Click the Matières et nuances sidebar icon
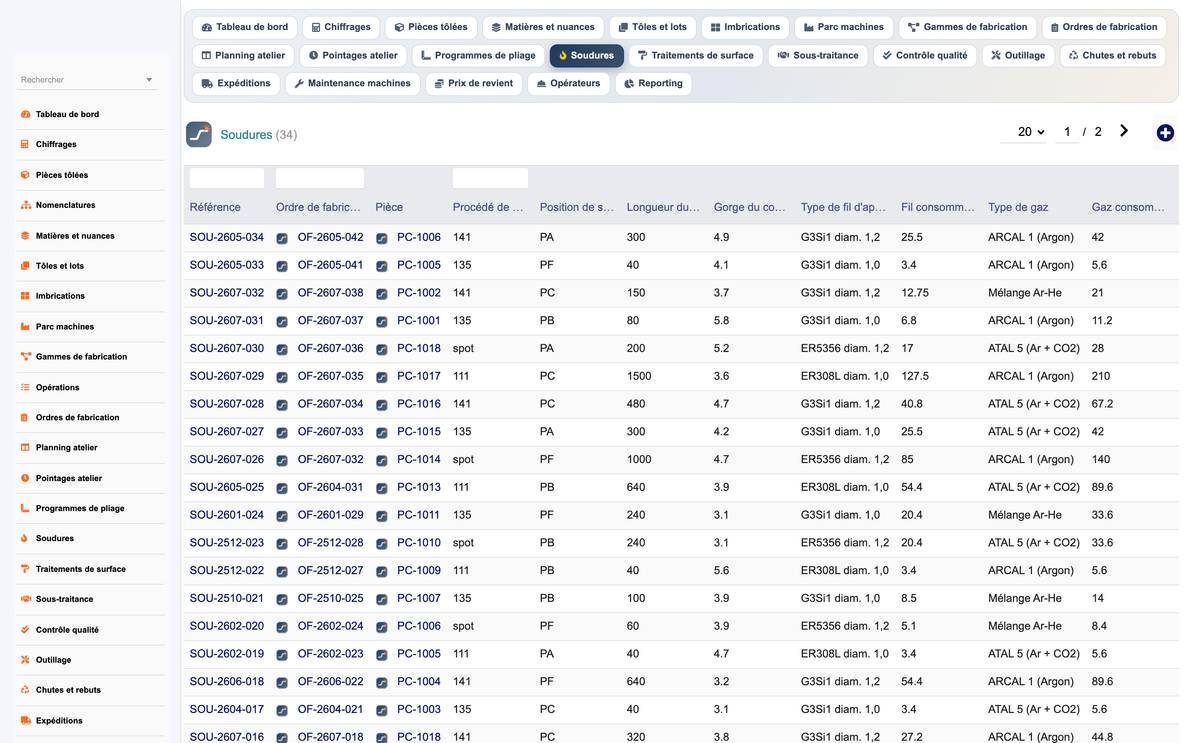This screenshot has width=1200, height=743. [25, 236]
